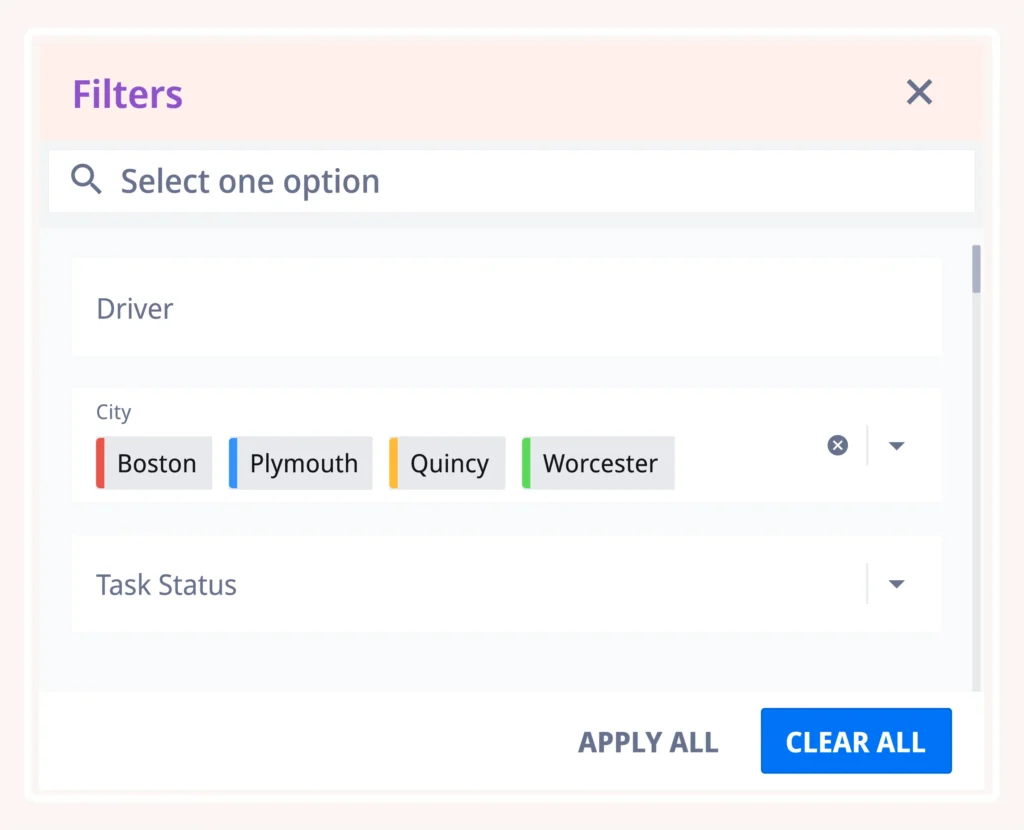The image size is (1024, 830).
Task: Click the green color bar on the Worcester chip
Action: 526,463
